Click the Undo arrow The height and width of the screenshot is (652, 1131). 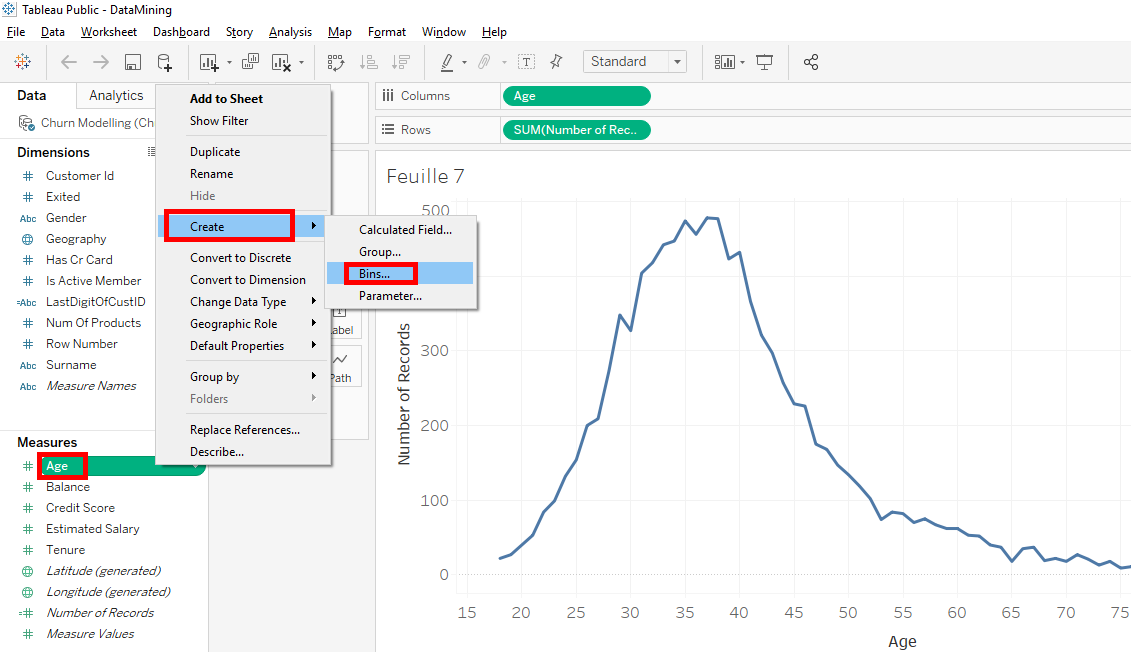[x=67, y=61]
